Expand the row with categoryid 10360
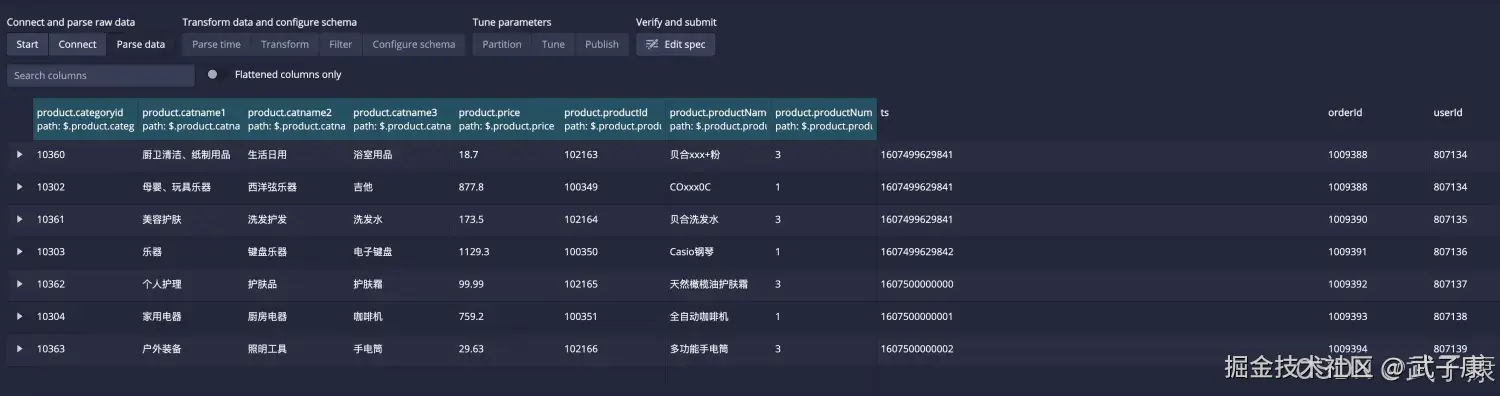Viewport: 1500px width, 396px height. pos(19,155)
